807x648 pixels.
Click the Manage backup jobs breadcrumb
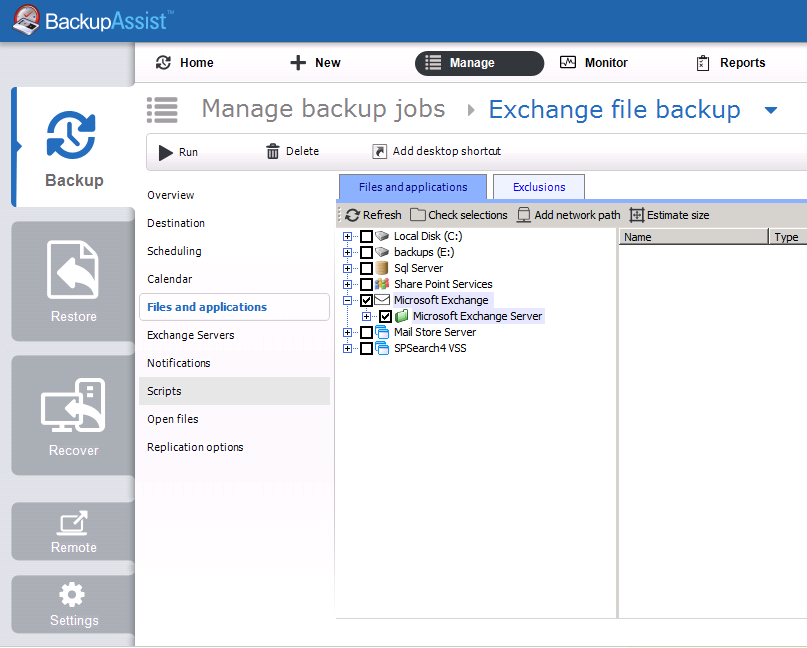(323, 109)
